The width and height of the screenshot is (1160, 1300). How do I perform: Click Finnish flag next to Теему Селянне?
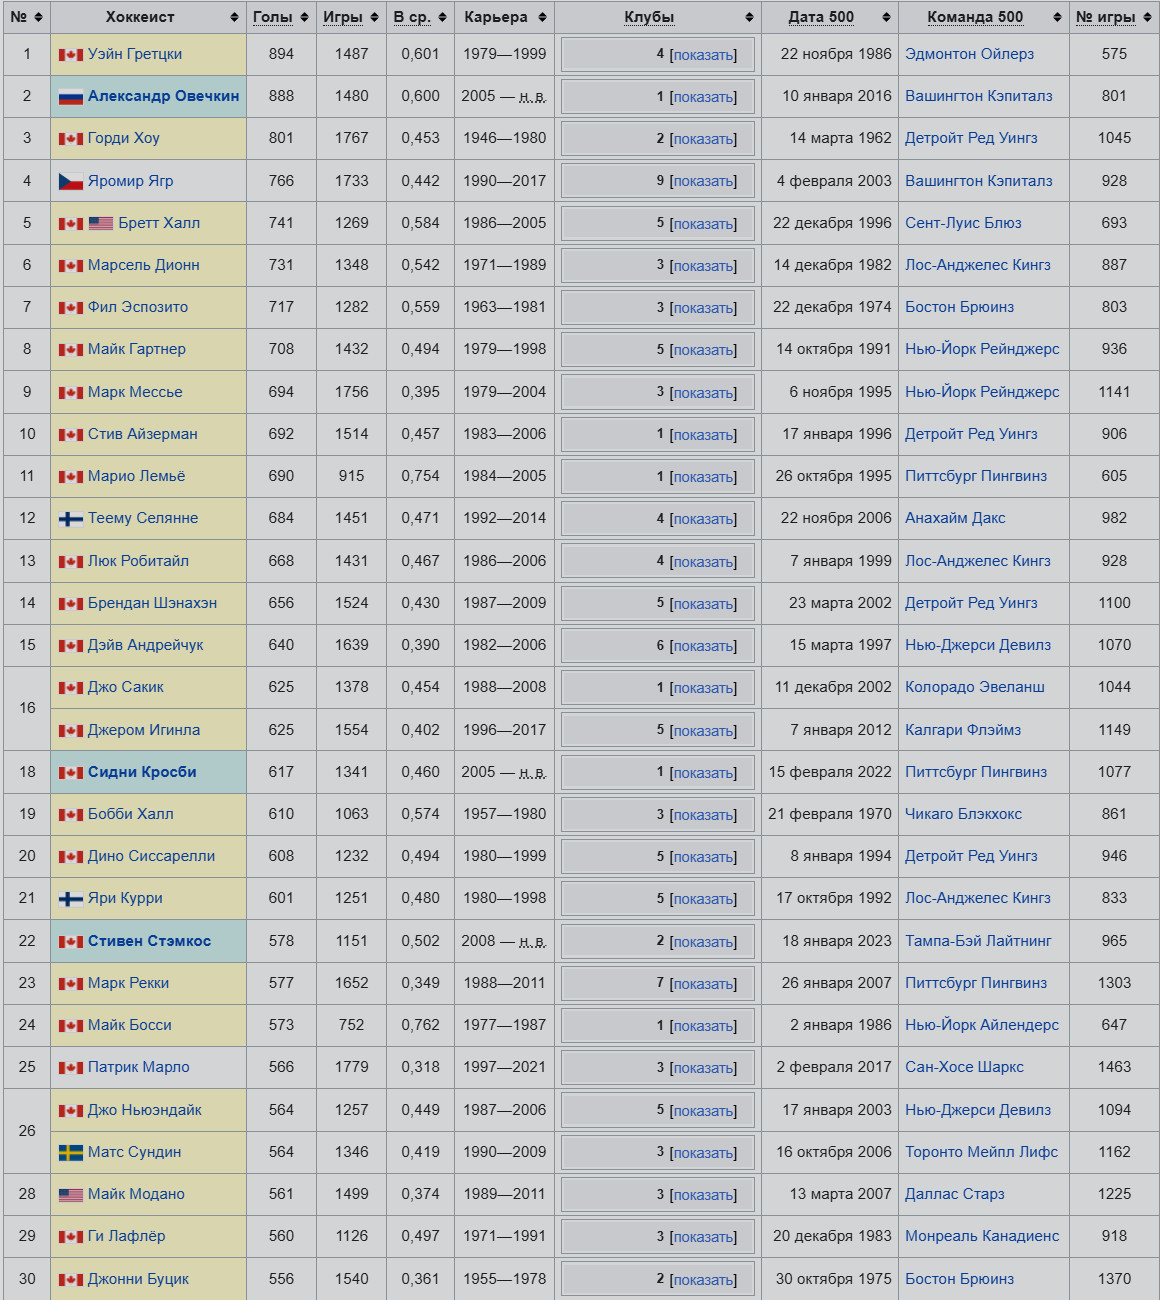[71, 519]
